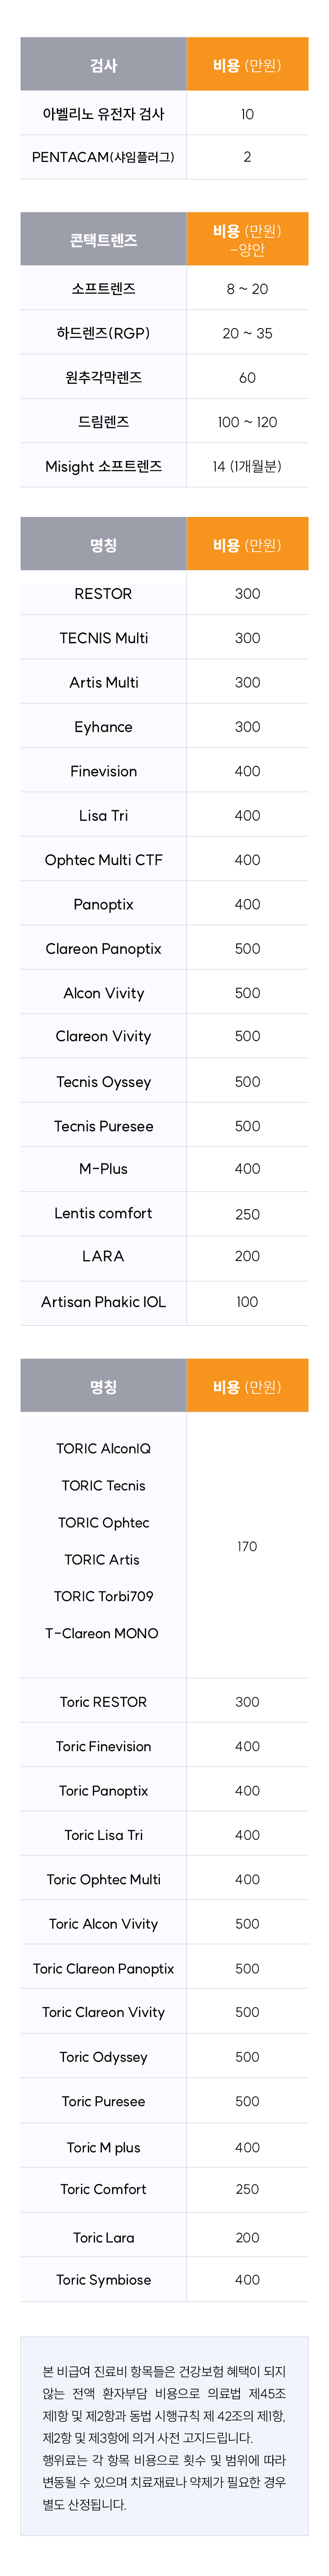Click Toric Clareon Vivity row
This screenshot has height=2576, width=329.
(x=164, y=2011)
